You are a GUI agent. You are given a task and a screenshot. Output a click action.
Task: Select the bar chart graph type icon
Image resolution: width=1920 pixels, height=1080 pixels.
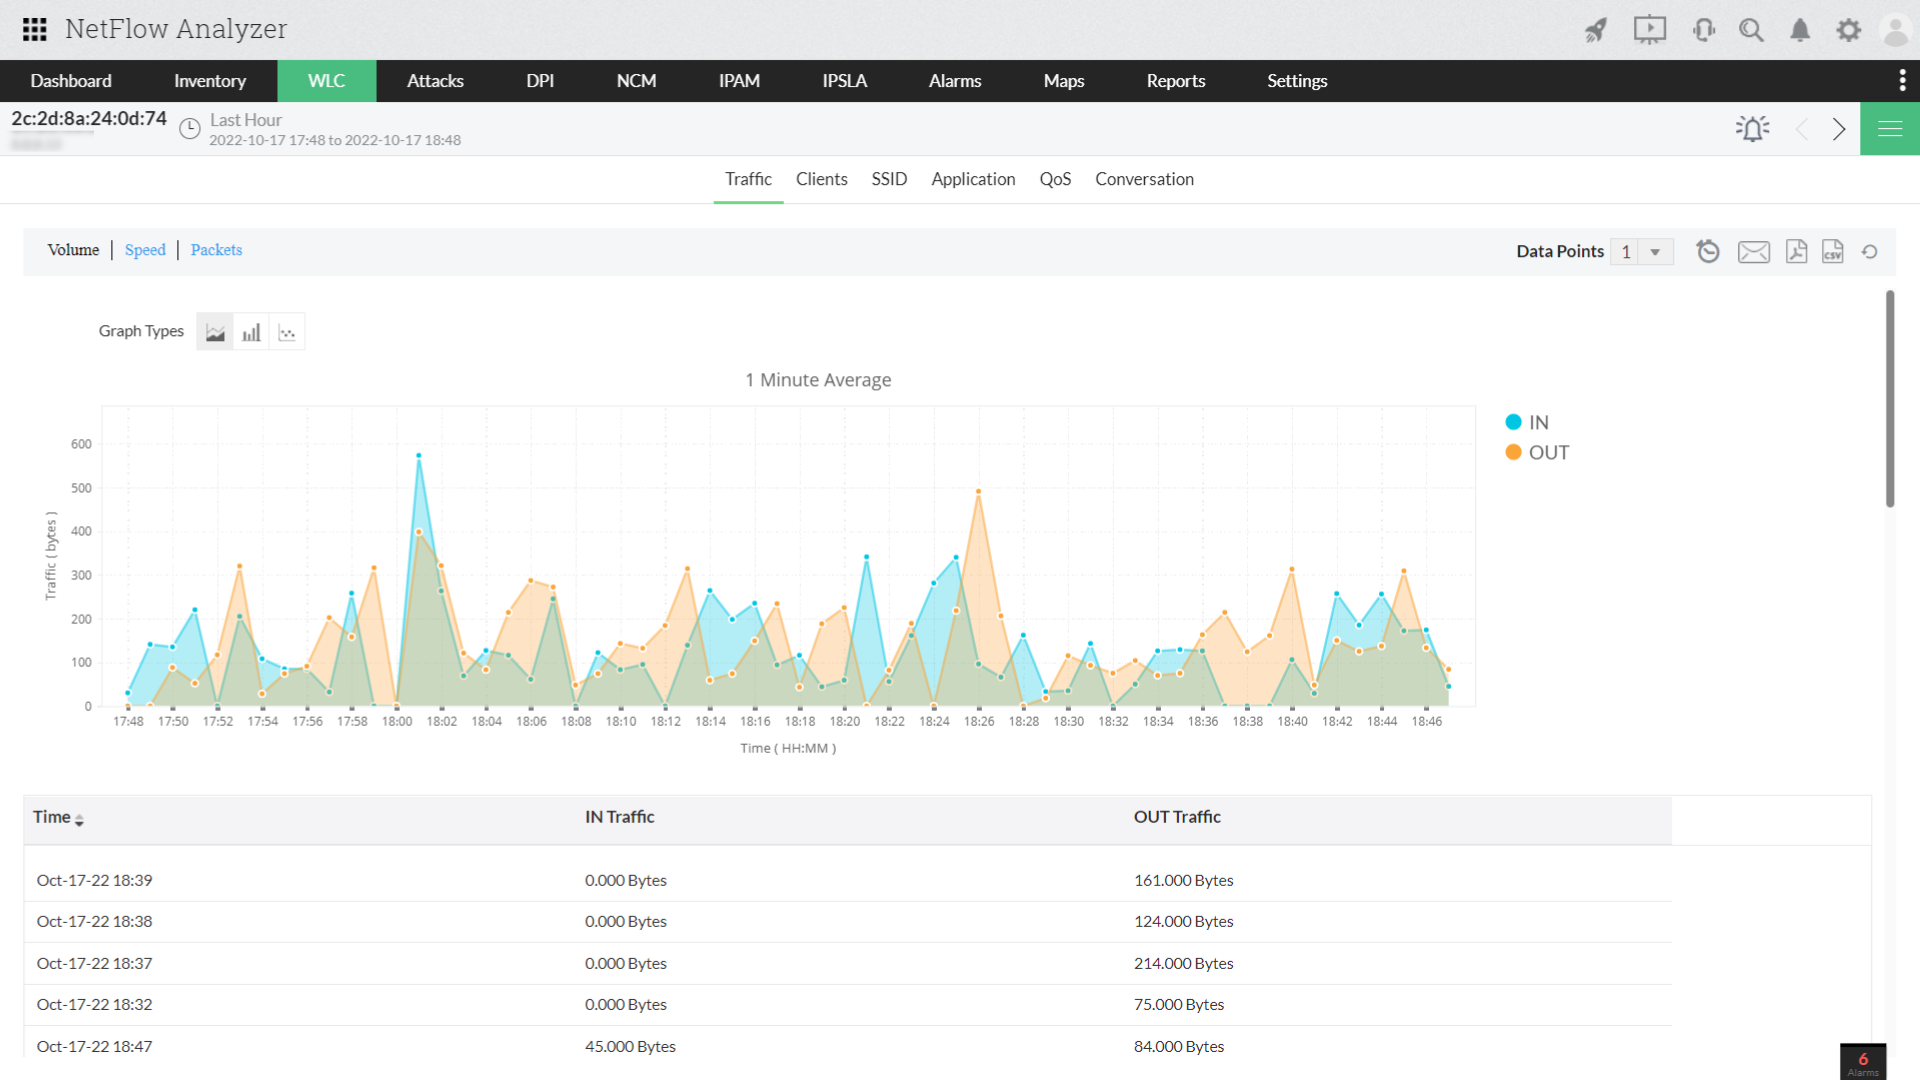point(251,331)
